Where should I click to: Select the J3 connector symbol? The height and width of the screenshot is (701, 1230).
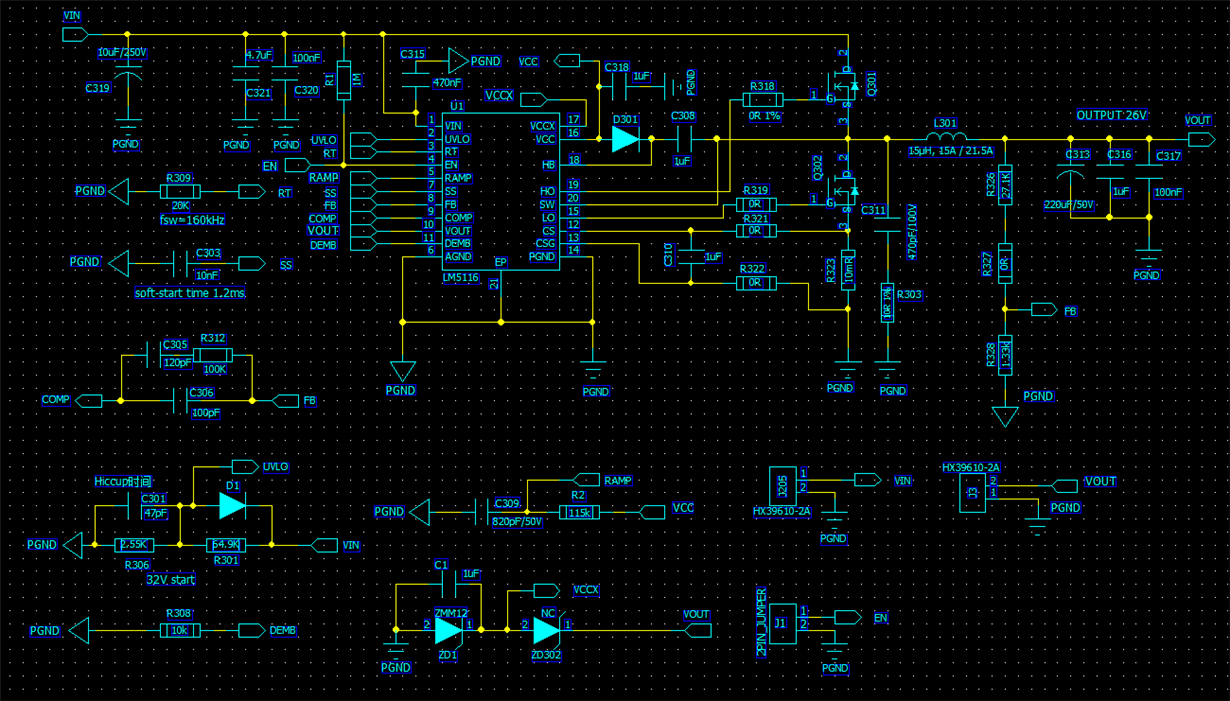coord(973,492)
